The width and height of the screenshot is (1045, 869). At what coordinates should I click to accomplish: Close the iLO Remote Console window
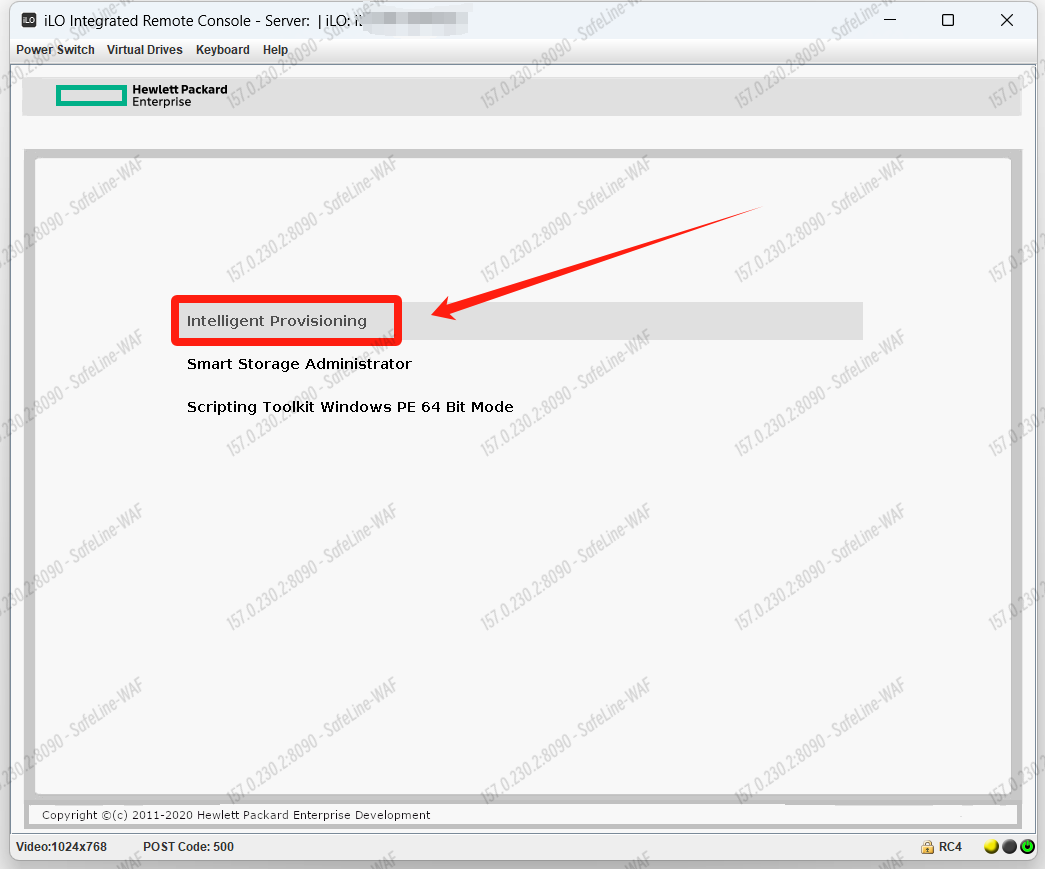click(1007, 20)
